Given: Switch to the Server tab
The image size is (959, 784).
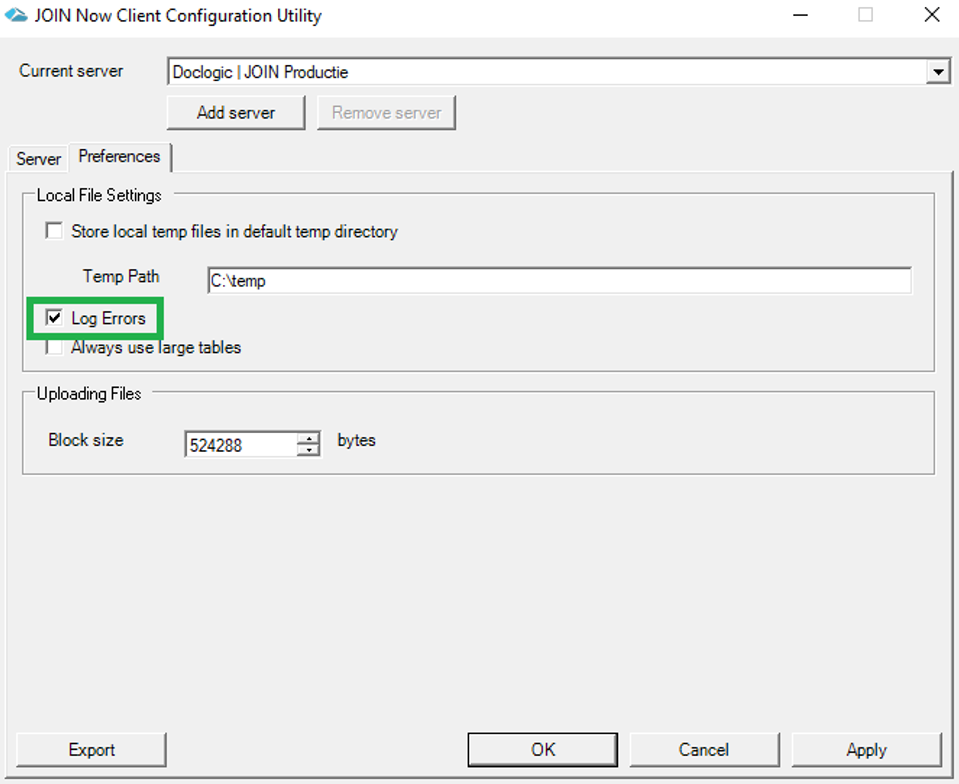Looking at the screenshot, I should (x=37, y=158).
